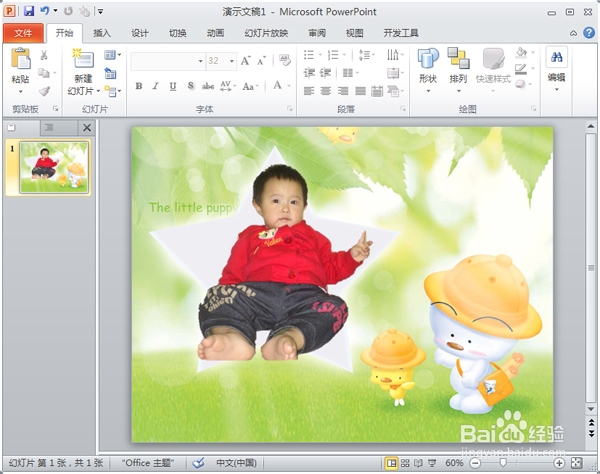Switch to the 切换 Transitions tab
The width and height of the screenshot is (600, 474).
(x=178, y=33)
